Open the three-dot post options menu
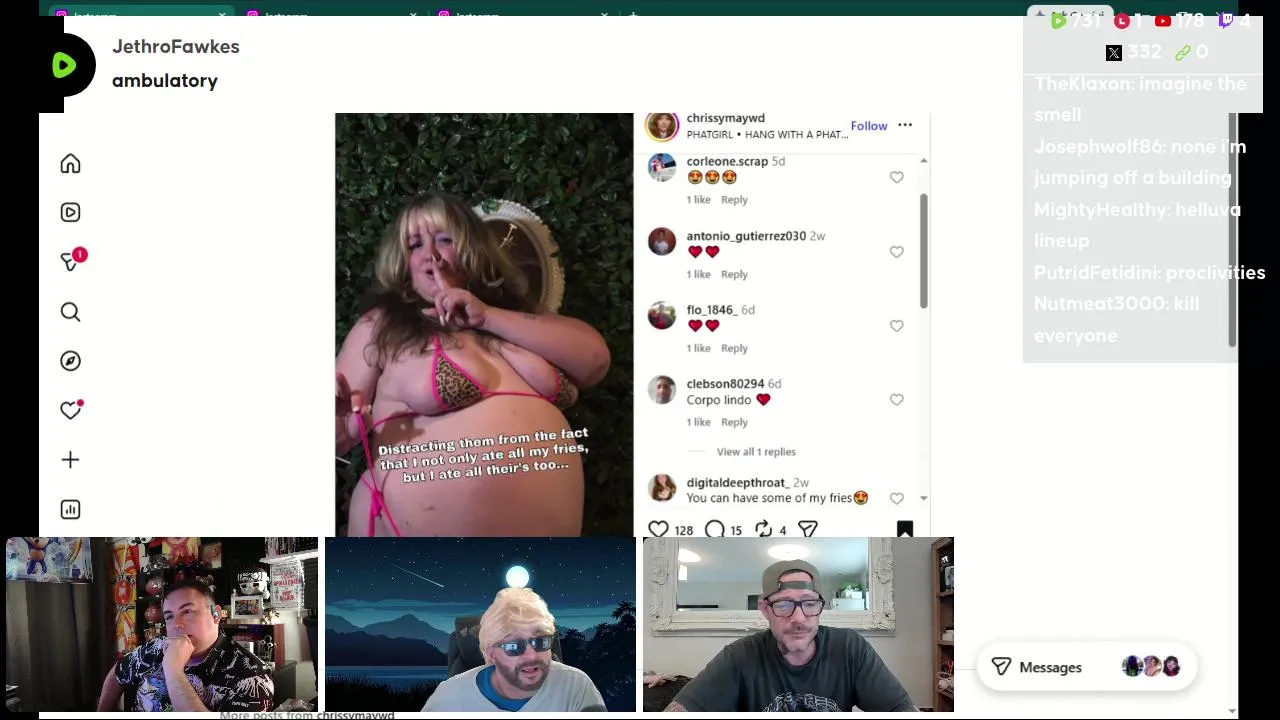 pyautogui.click(x=905, y=125)
